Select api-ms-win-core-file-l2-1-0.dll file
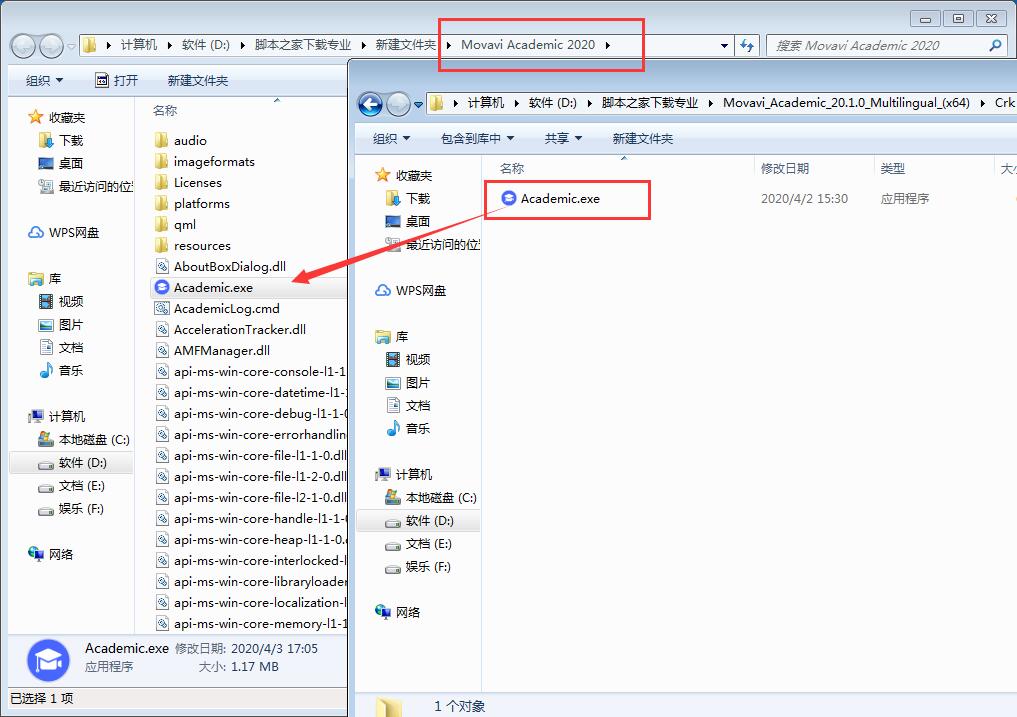This screenshot has height=717, width=1017. pos(251,498)
